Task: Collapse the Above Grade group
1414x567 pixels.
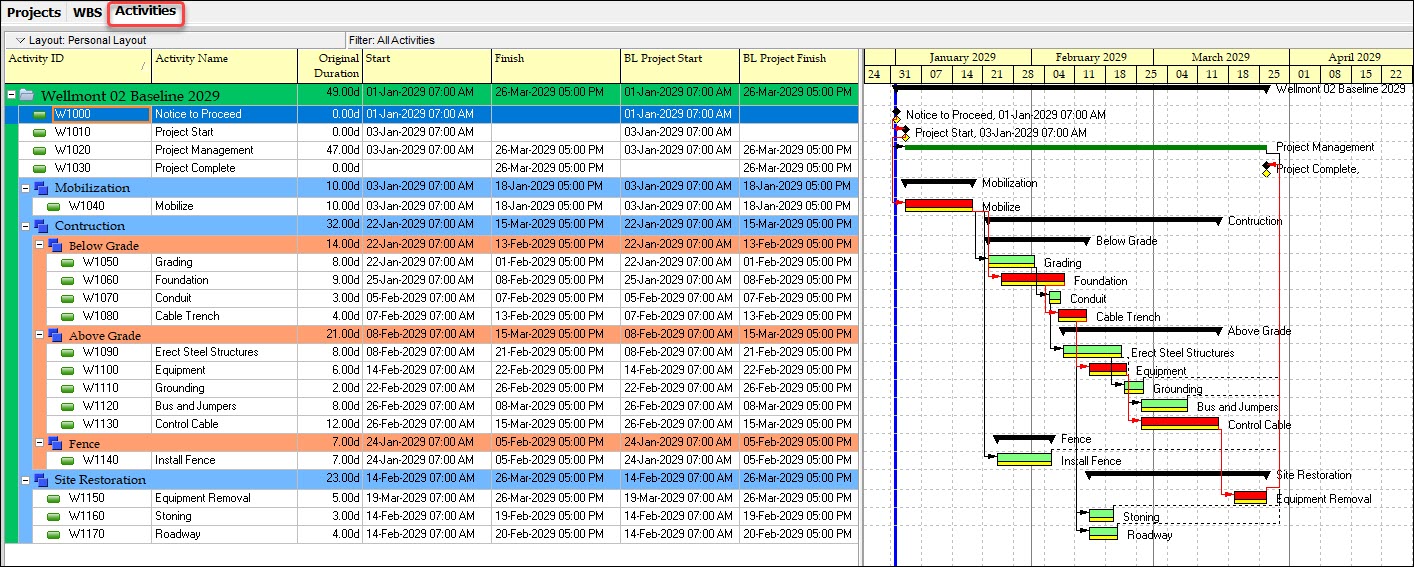Action: click(39, 336)
